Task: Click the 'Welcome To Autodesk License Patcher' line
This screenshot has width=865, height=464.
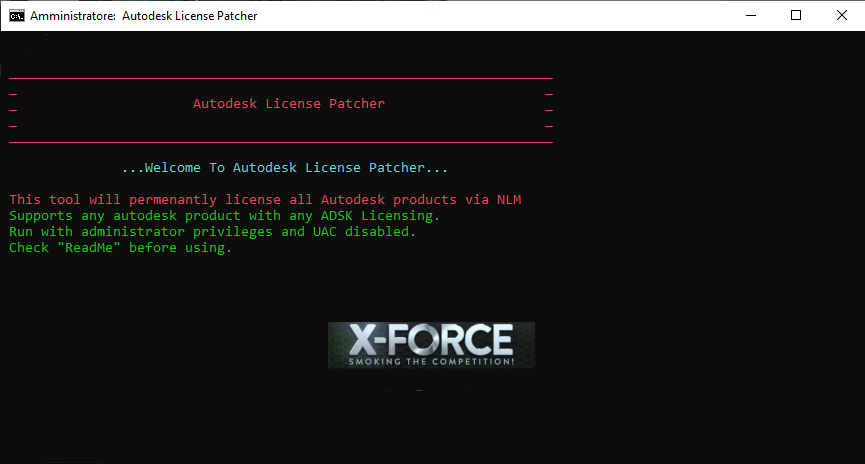Action: (x=285, y=168)
